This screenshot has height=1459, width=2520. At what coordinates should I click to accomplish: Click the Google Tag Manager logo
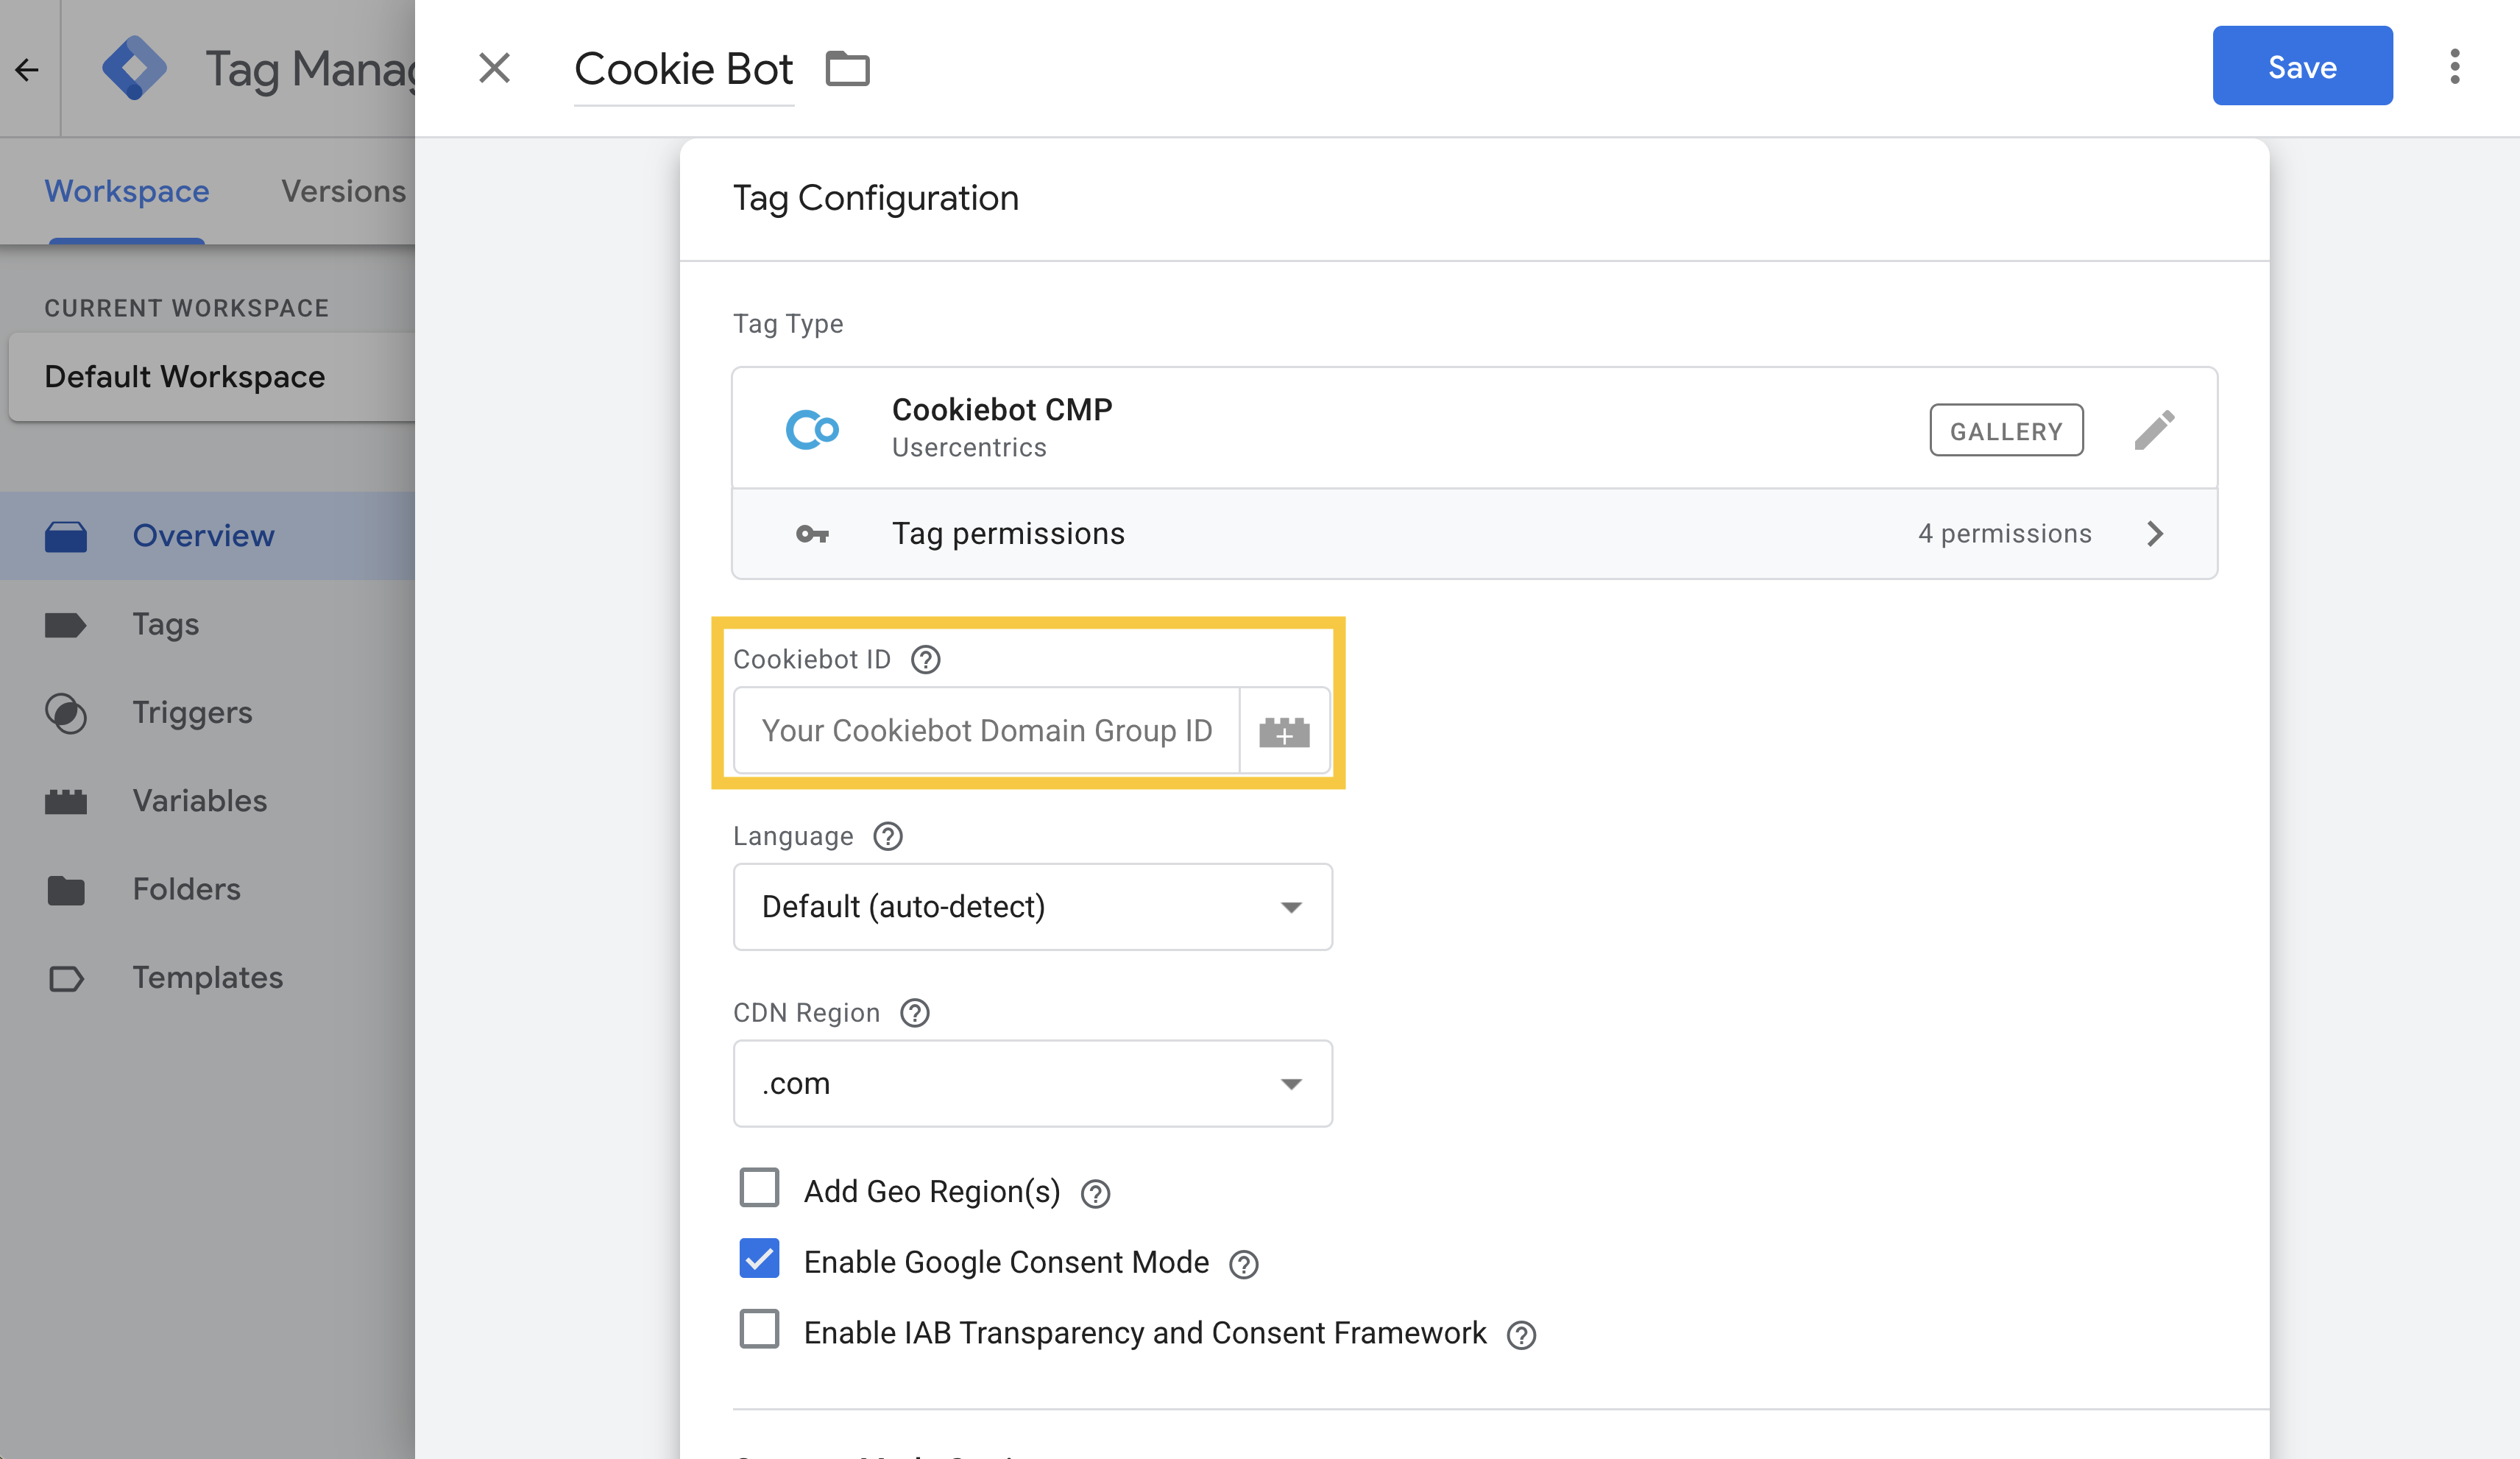click(134, 68)
